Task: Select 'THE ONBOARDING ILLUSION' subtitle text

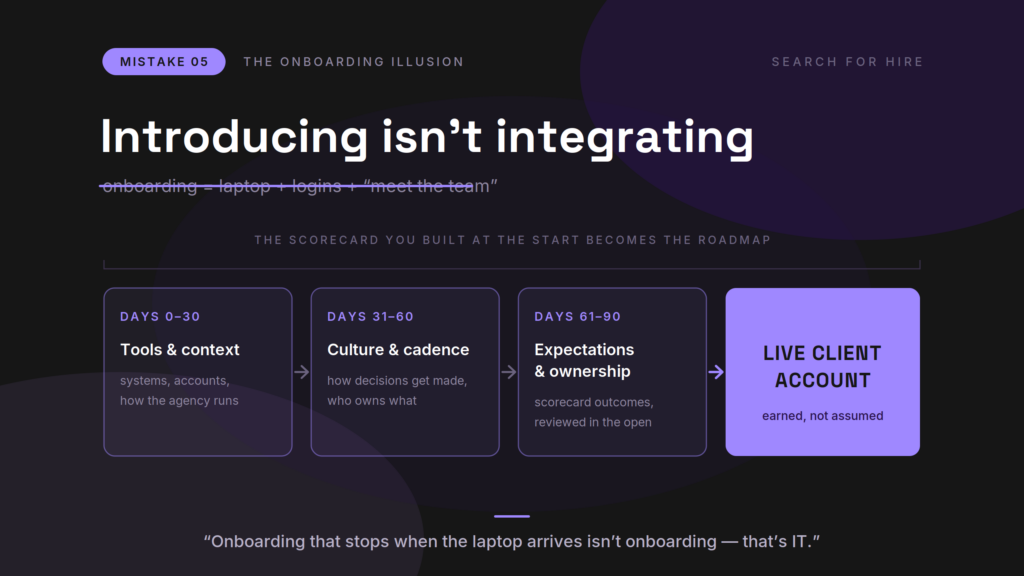Action: click(353, 61)
